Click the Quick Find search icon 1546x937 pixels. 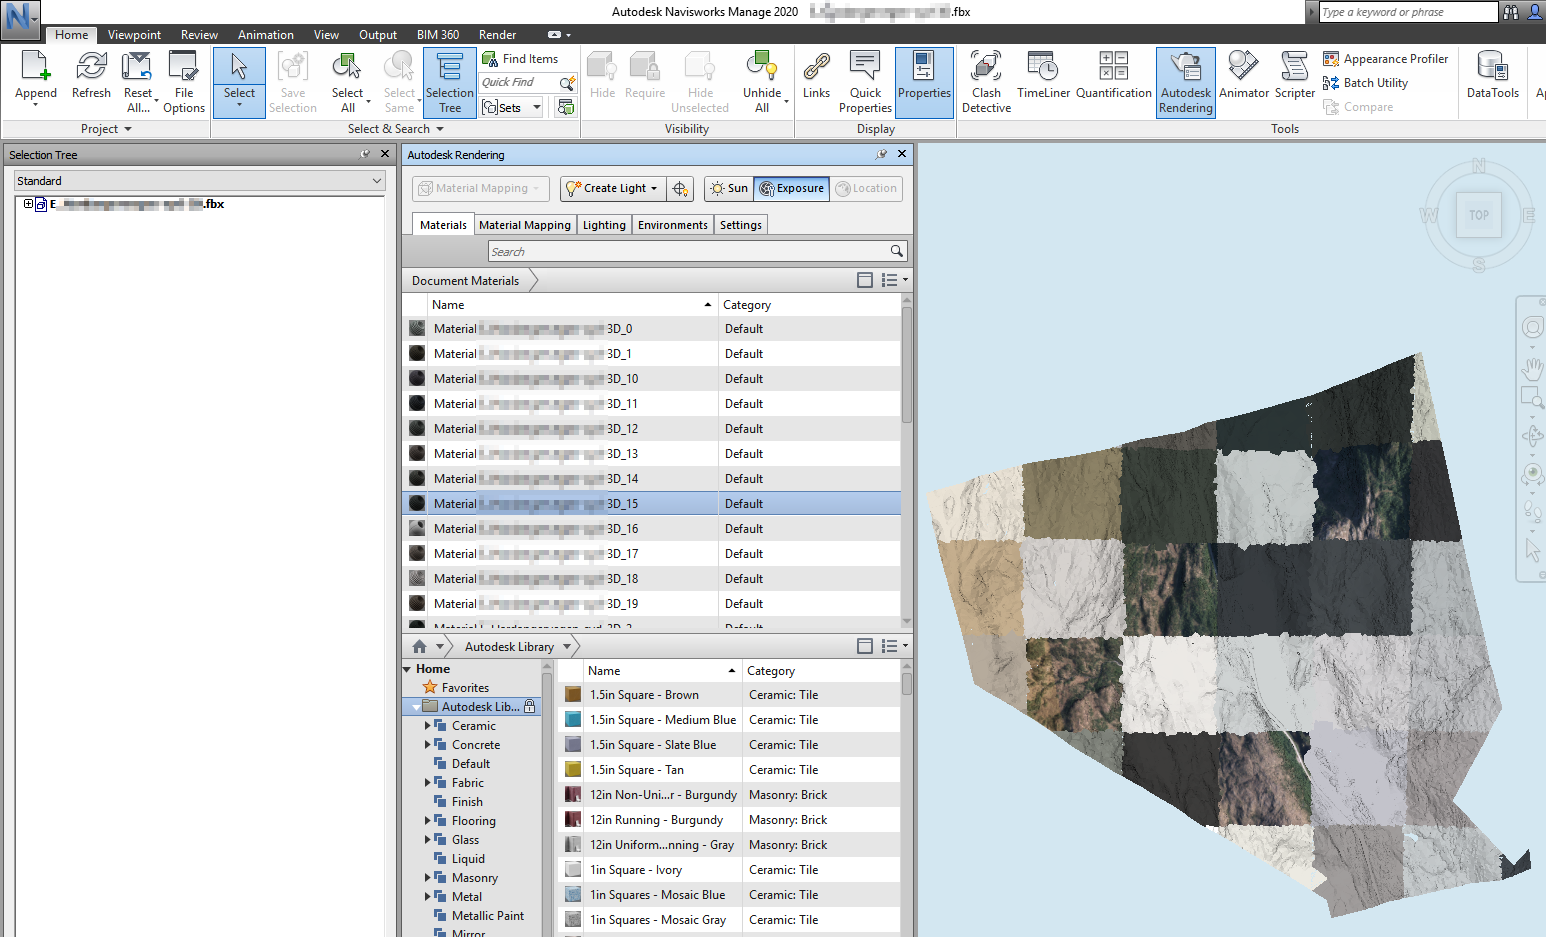(567, 83)
